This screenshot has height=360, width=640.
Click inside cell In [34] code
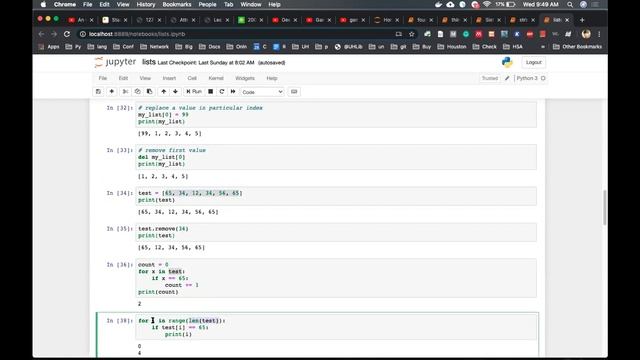[336, 196]
